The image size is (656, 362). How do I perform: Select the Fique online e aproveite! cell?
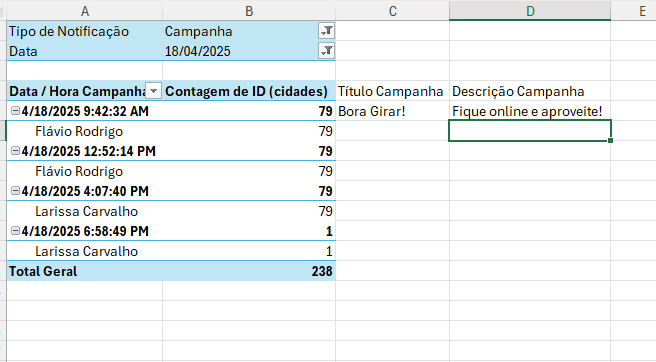[530, 111]
